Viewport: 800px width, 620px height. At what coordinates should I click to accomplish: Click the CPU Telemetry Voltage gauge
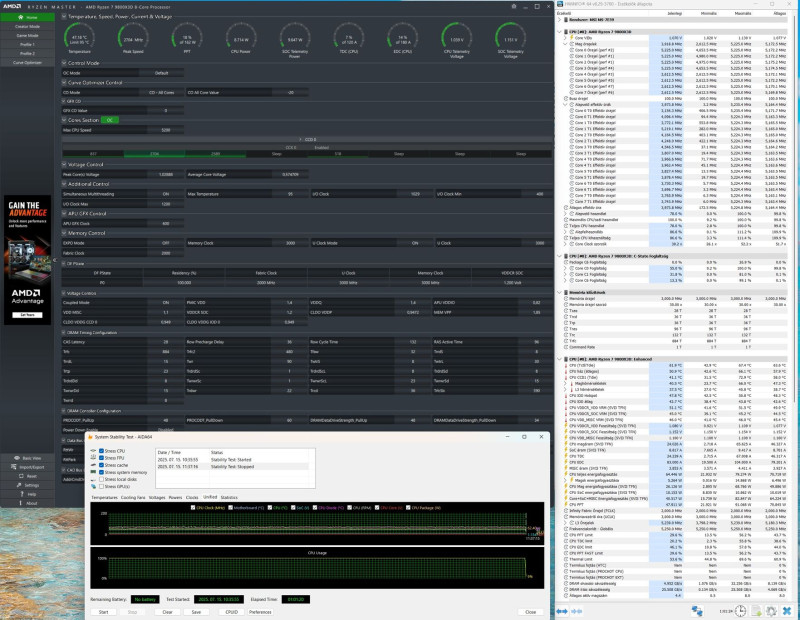coord(457,39)
